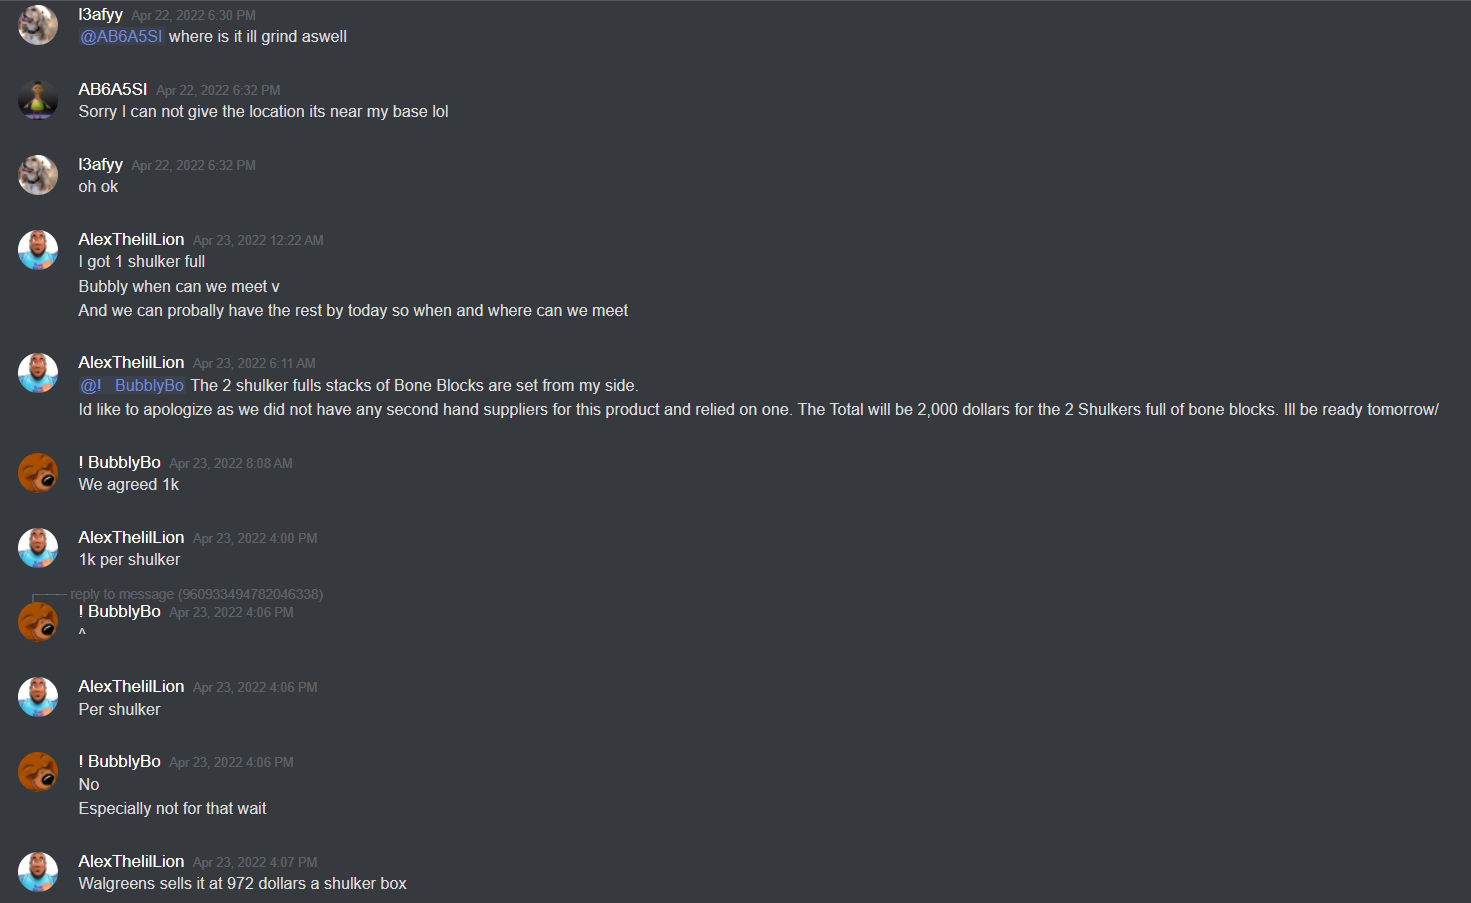Click the I3afyy username above "oh ok"
Image resolution: width=1471 pixels, height=903 pixels.
(101, 164)
